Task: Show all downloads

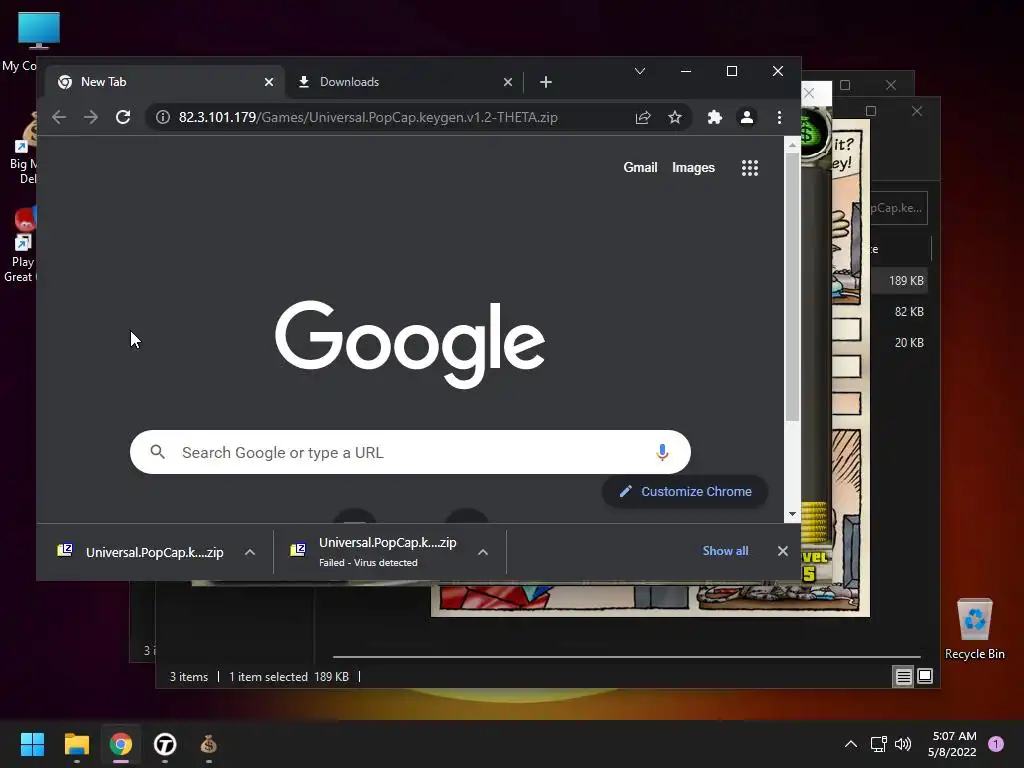Action: (x=725, y=551)
